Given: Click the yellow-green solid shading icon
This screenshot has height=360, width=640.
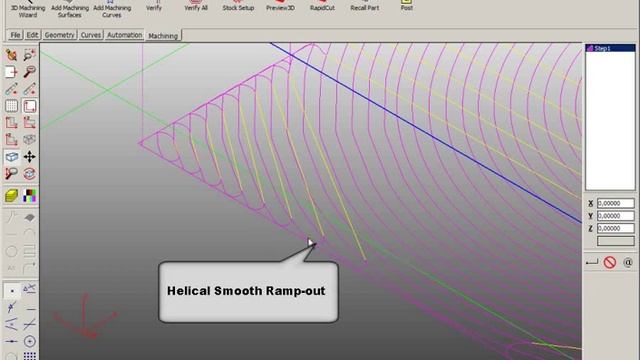Looking at the screenshot, I should coord(11,196).
